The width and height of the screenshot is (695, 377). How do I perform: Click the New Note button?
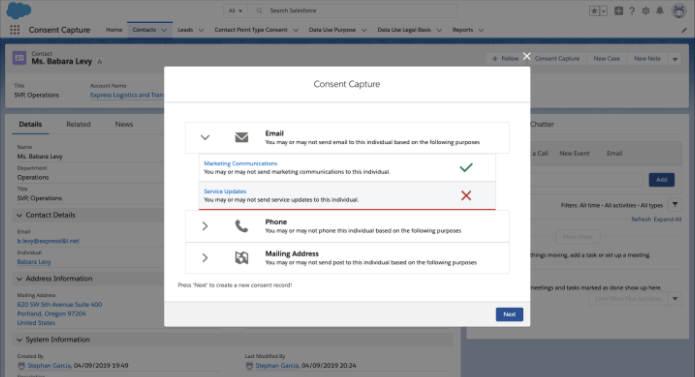647,58
